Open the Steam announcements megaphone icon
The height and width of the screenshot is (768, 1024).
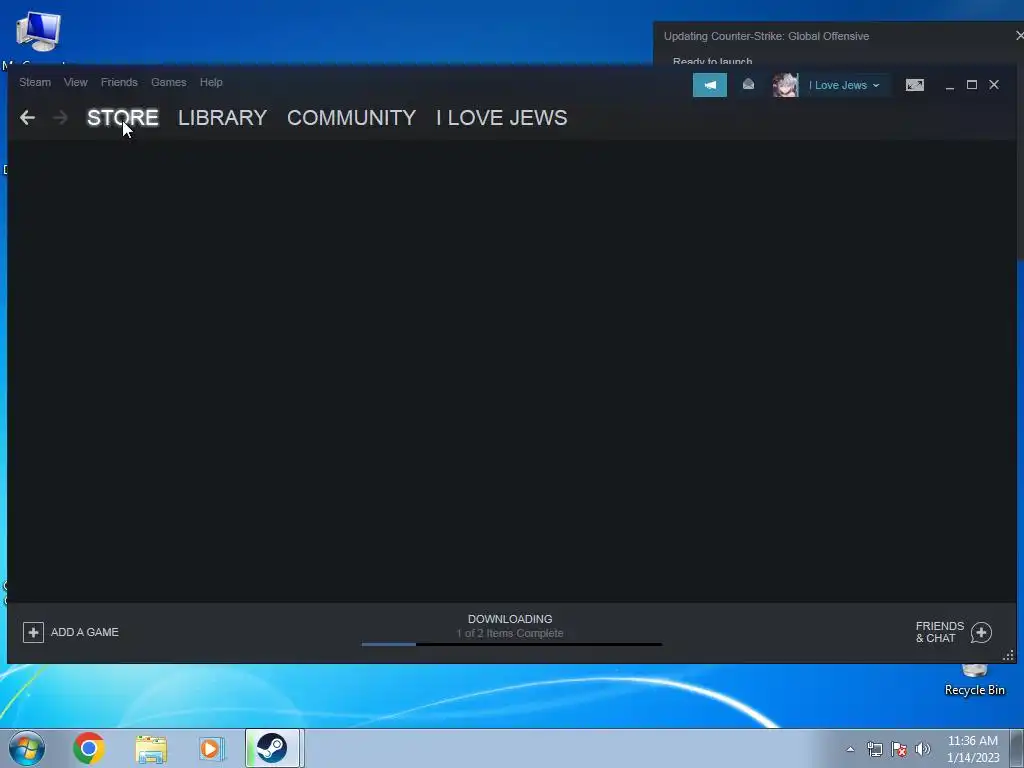[709, 85]
